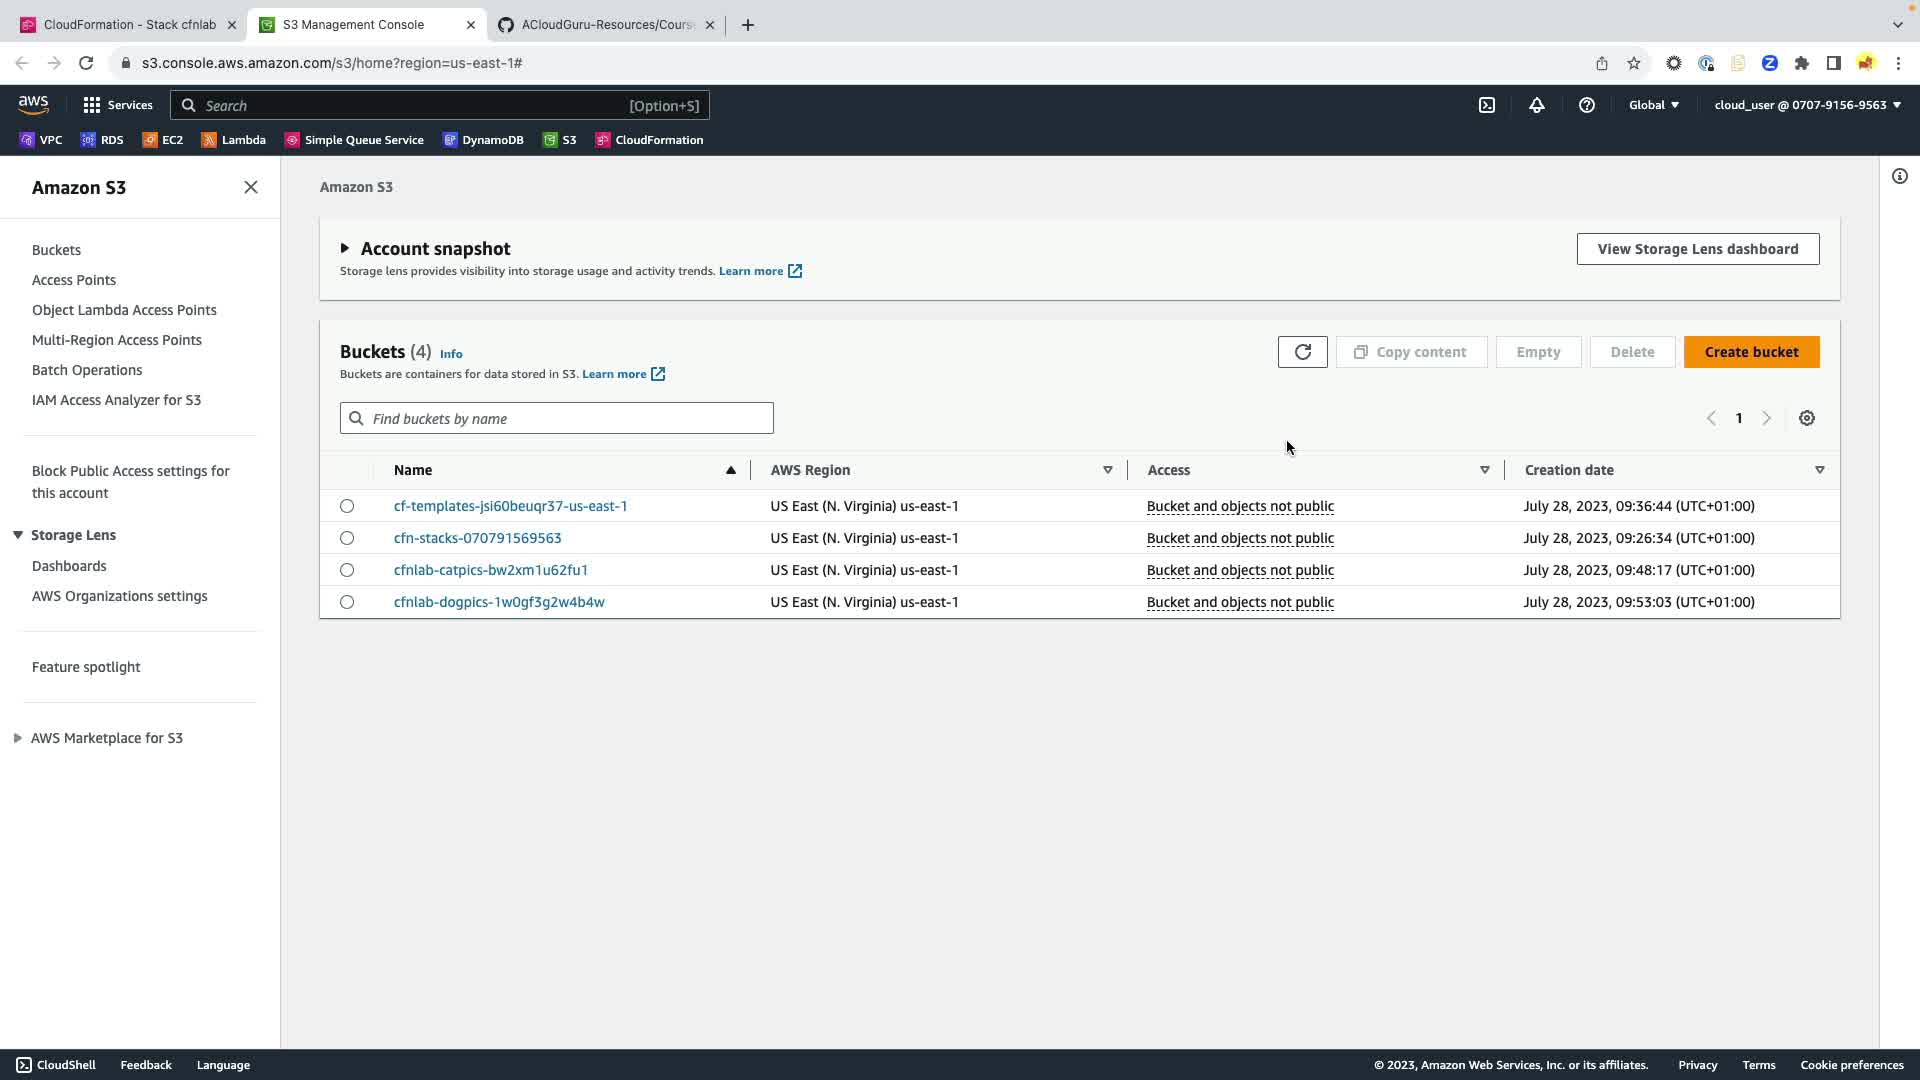1920x1080 pixels.
Task: Open the notifications bell icon
Action: [1536, 105]
